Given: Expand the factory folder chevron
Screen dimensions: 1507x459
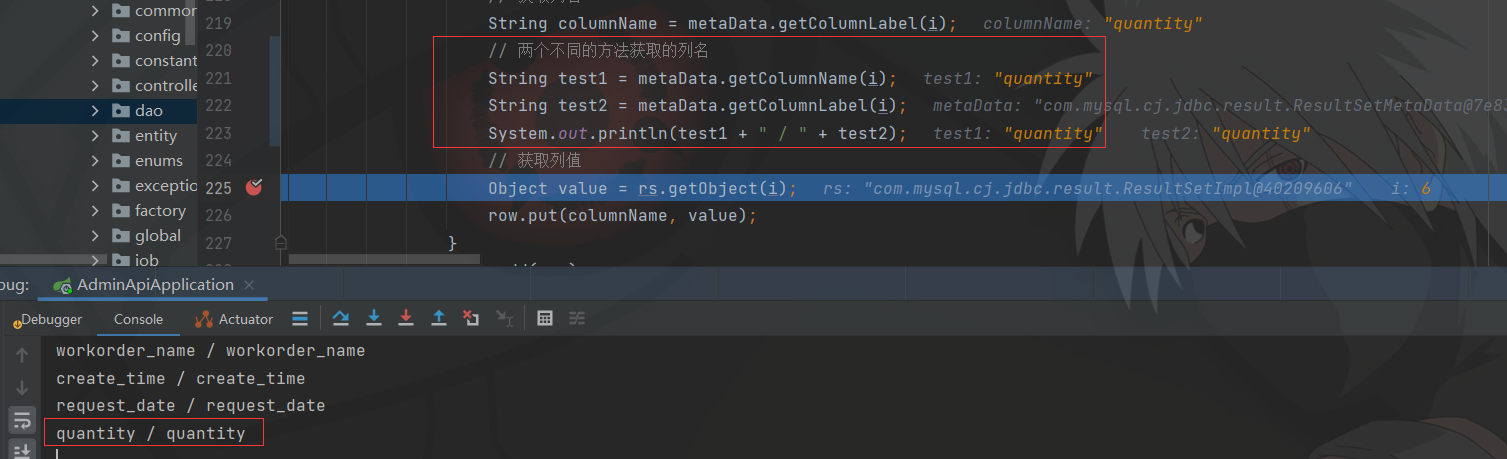Looking at the screenshot, I should click(x=95, y=211).
